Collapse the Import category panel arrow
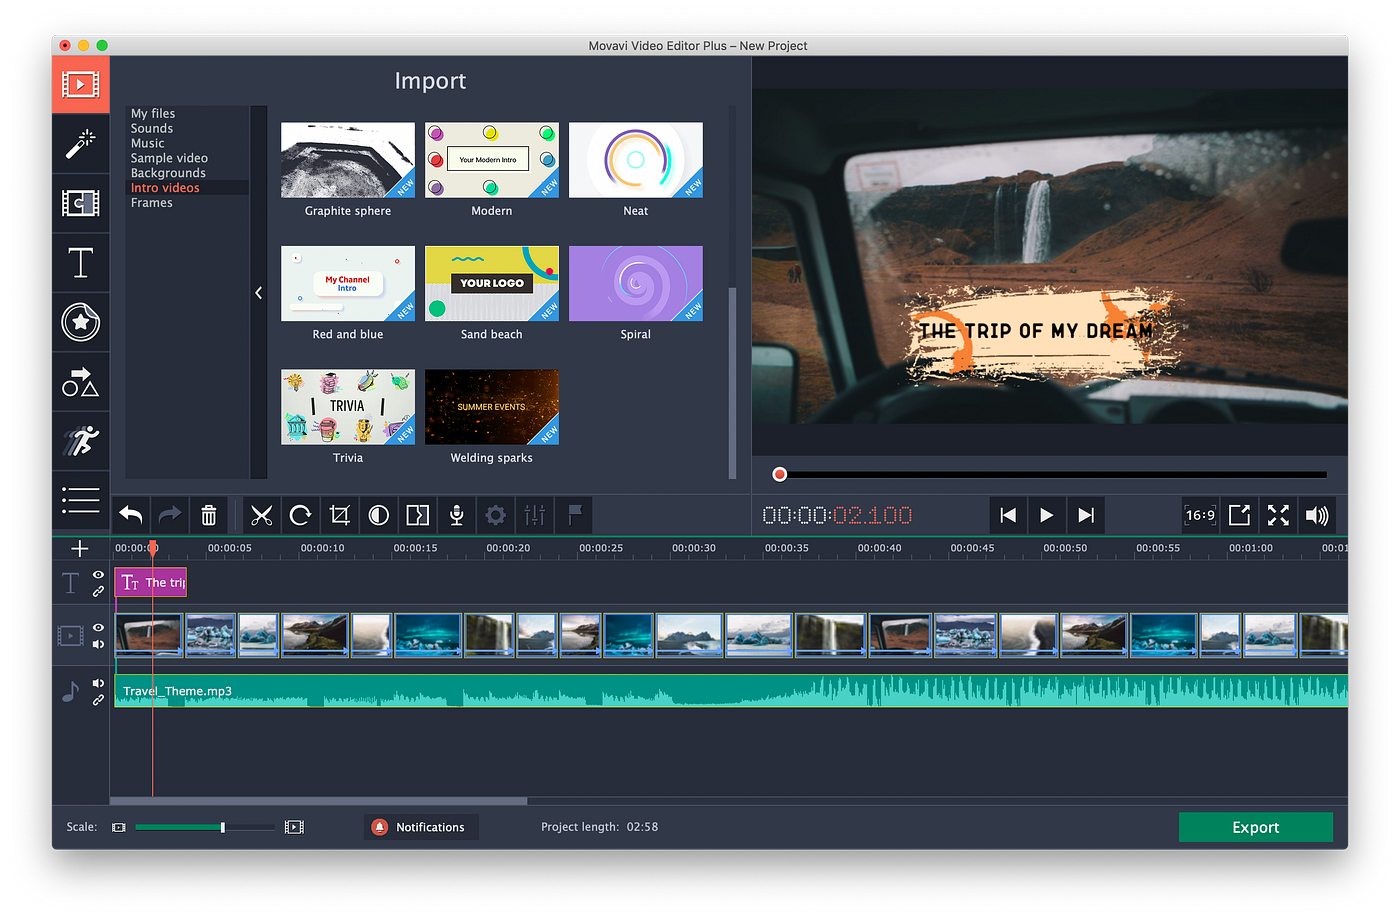Viewport: 1400px width, 918px height. click(259, 293)
